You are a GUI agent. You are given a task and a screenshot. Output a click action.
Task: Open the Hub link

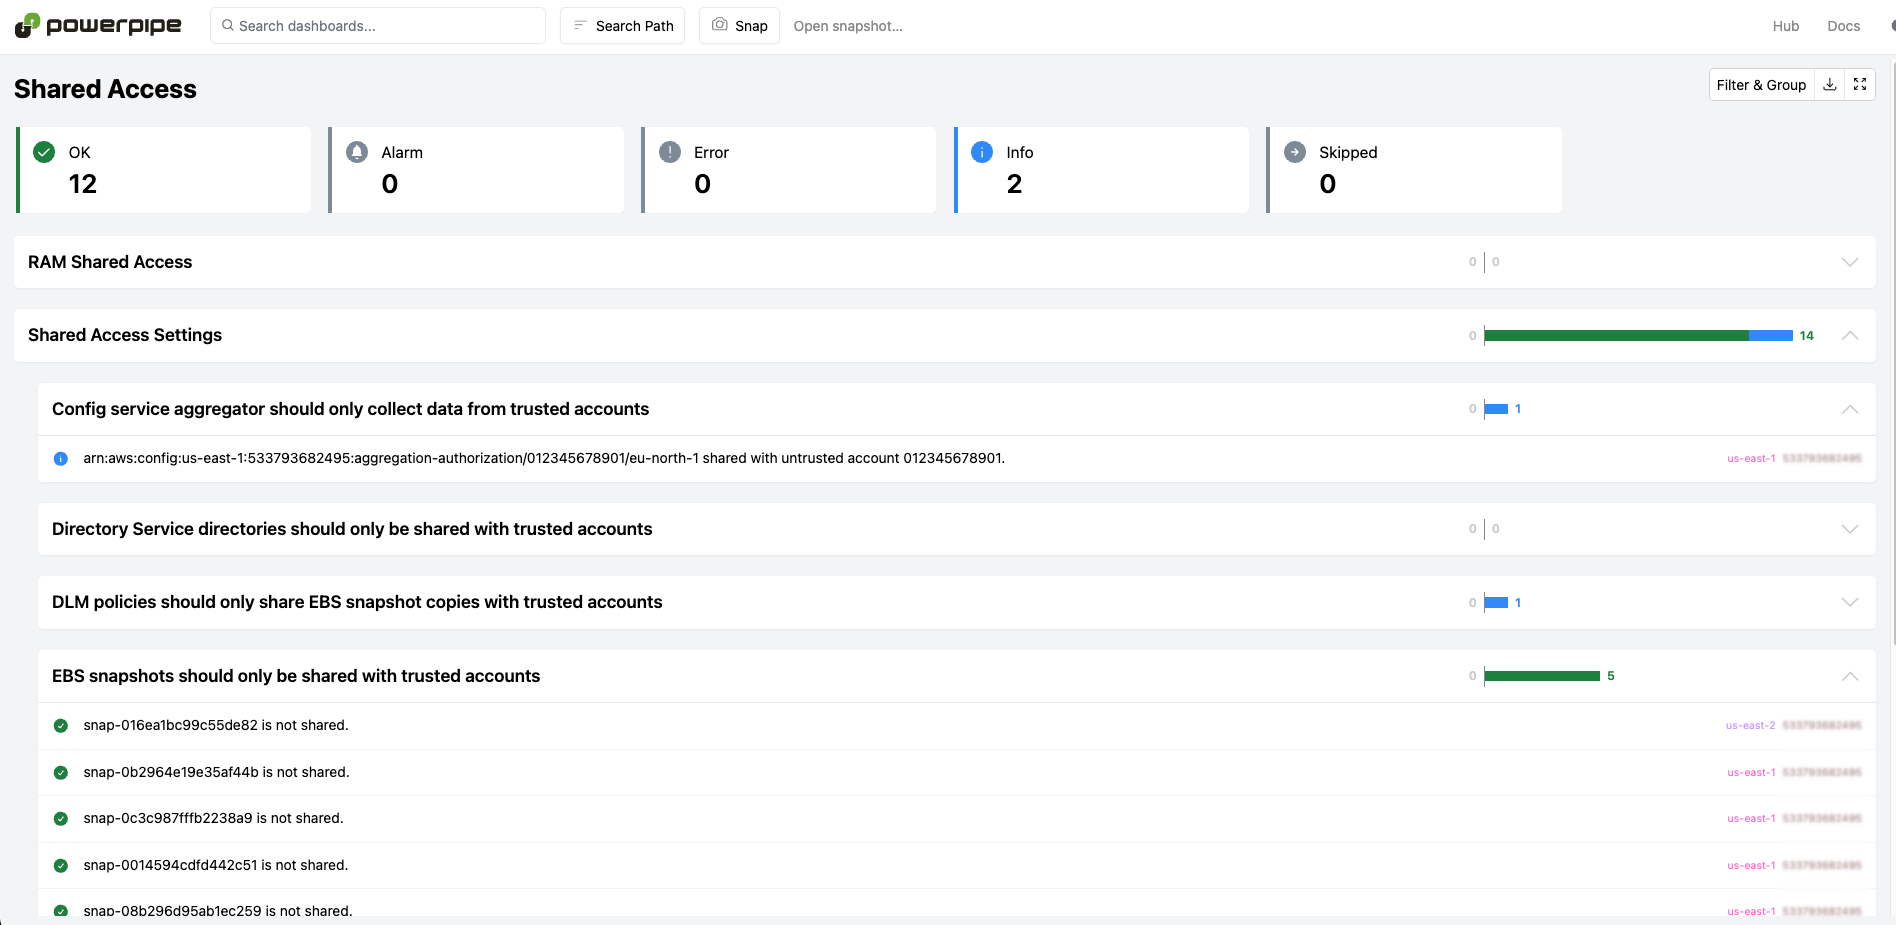(1786, 26)
